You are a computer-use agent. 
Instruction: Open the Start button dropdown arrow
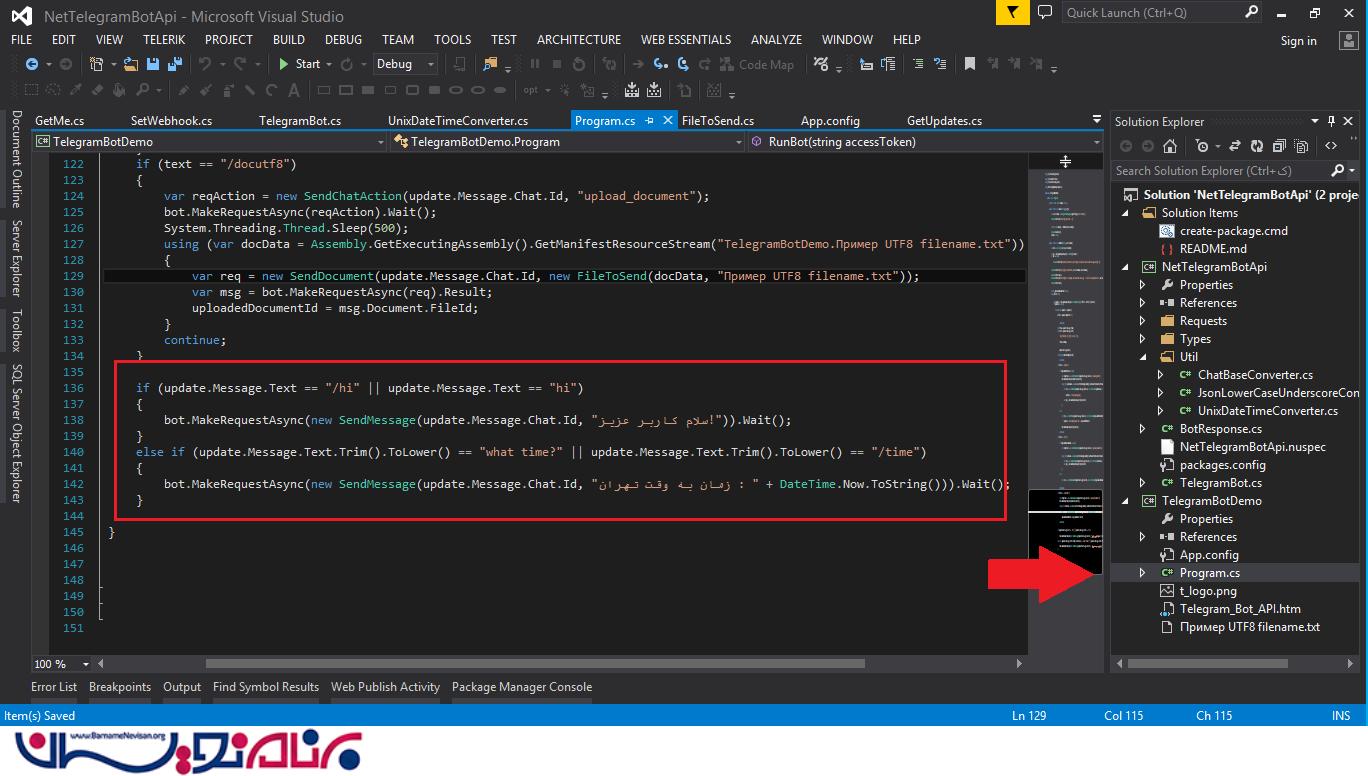pos(329,64)
